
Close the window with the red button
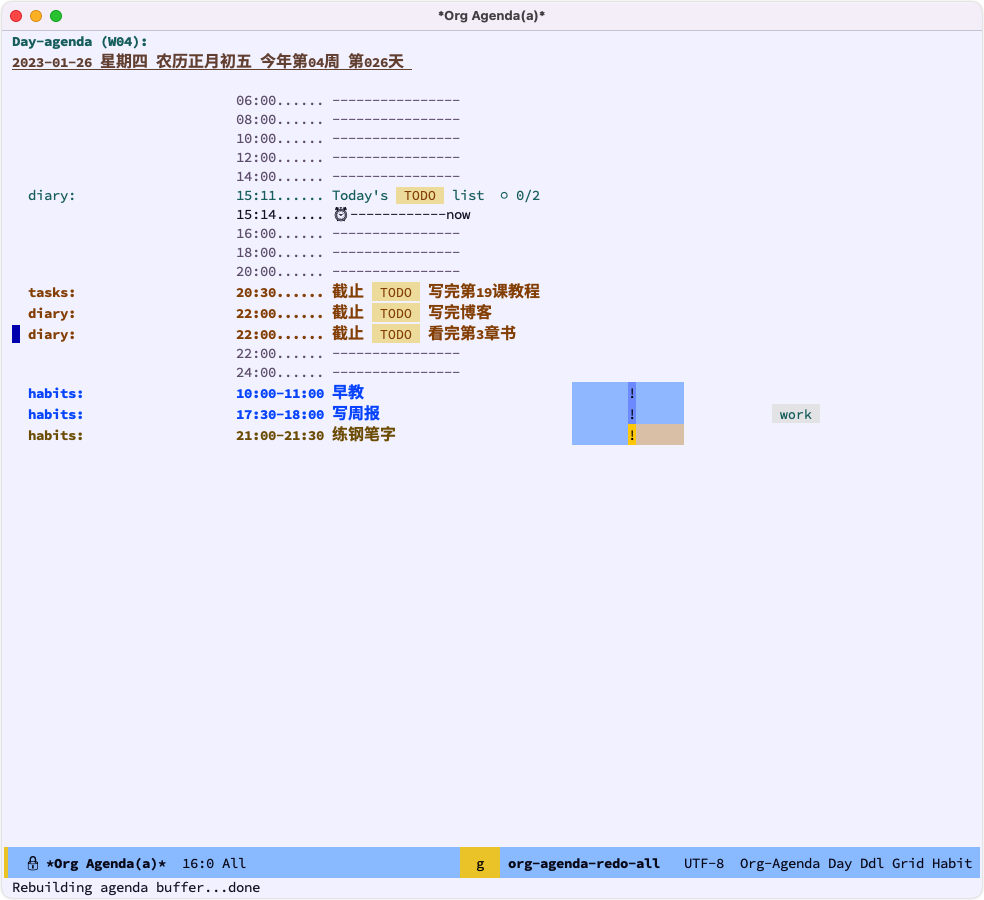pyautogui.click(x=16, y=16)
